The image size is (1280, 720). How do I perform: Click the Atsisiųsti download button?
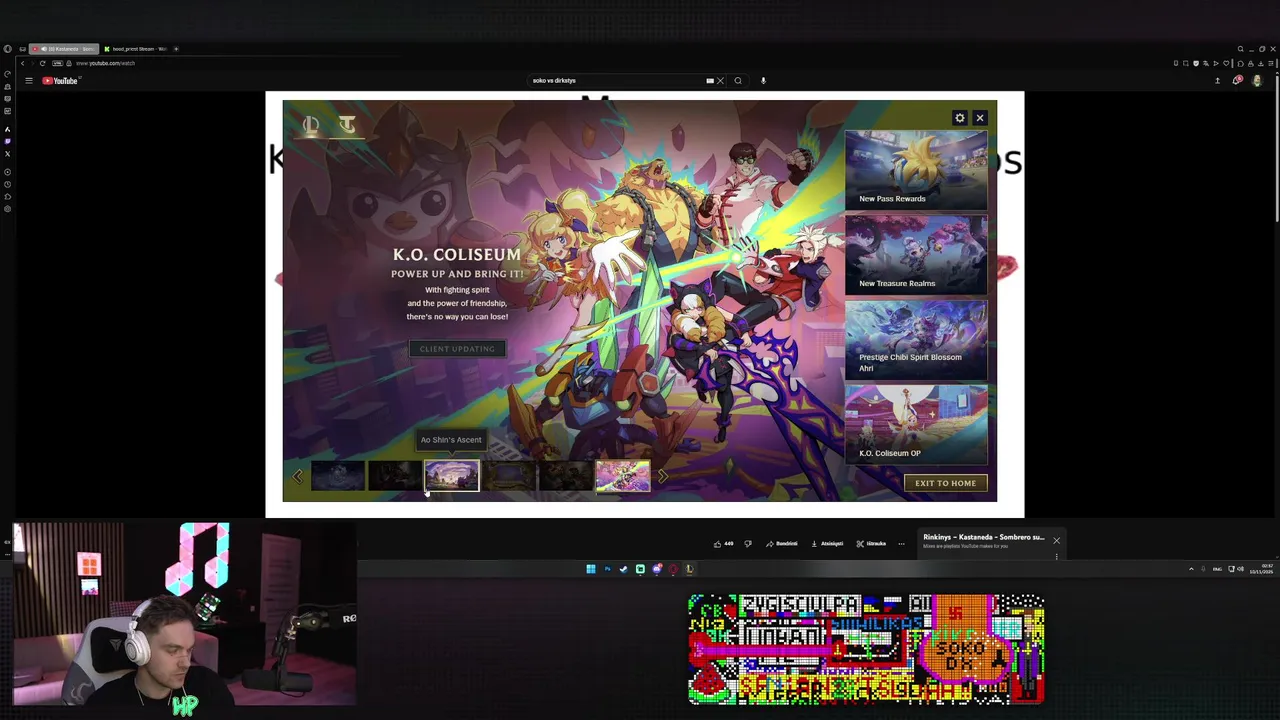pos(827,544)
